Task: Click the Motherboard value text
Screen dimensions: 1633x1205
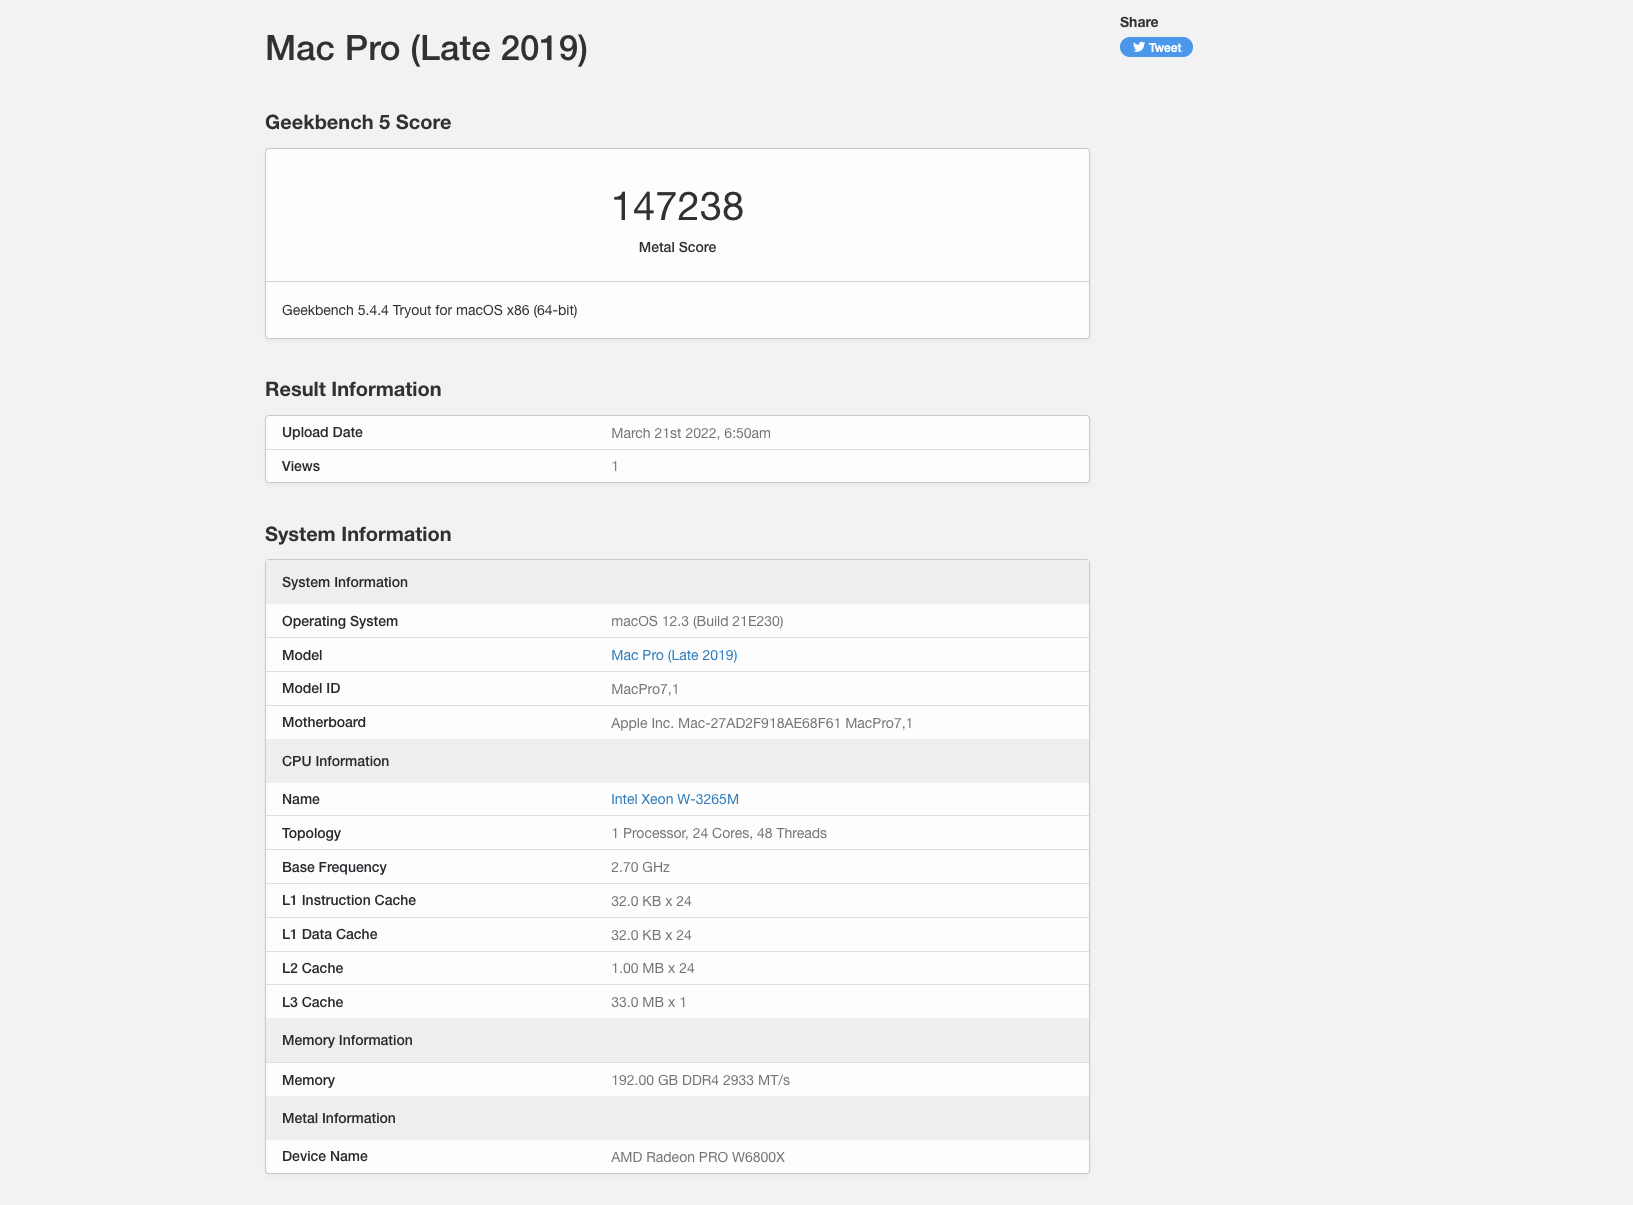Action: point(762,723)
